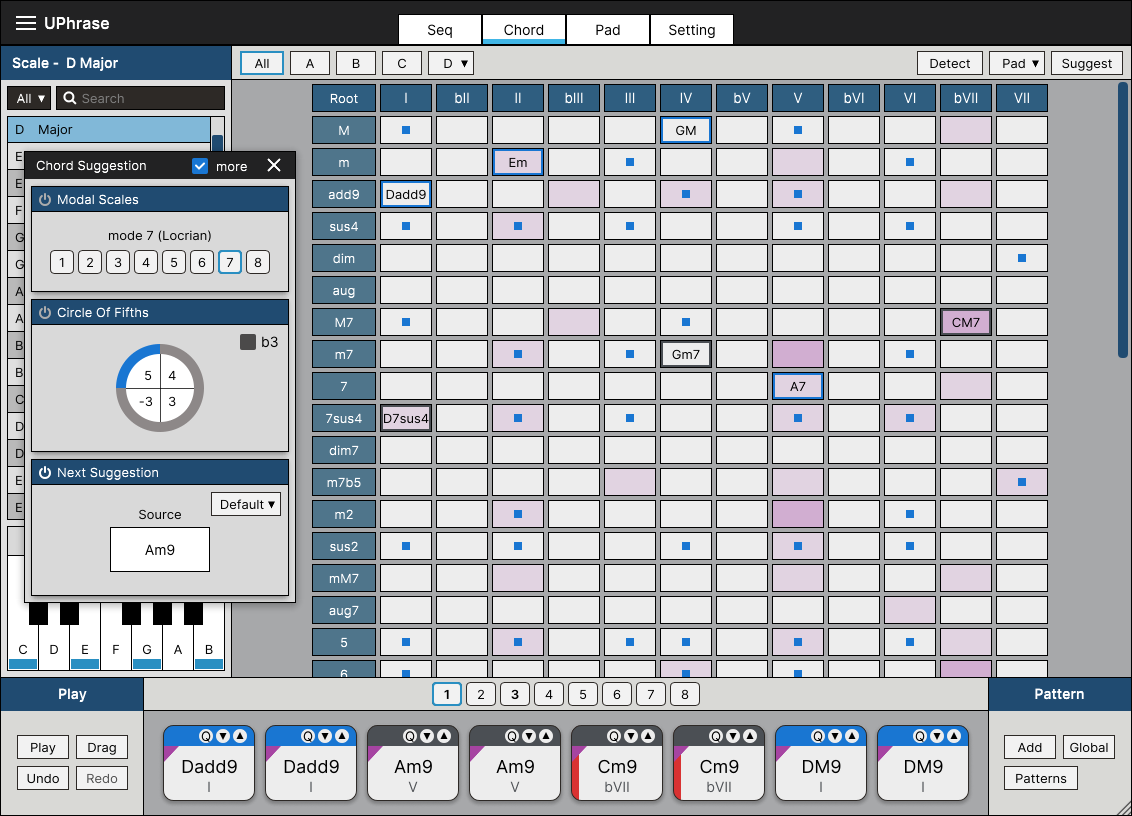The image size is (1132, 816).
Task: Open the D section dropdown
Action: click(451, 64)
